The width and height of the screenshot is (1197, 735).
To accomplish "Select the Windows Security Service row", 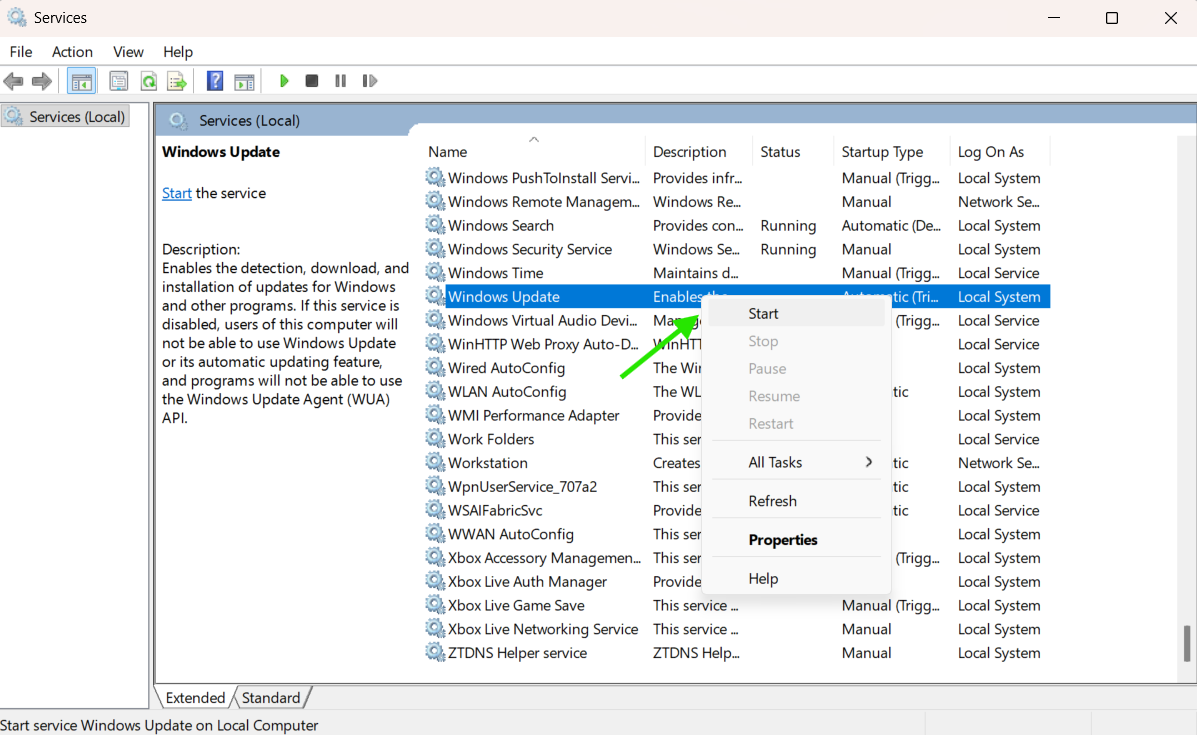I will click(737, 249).
